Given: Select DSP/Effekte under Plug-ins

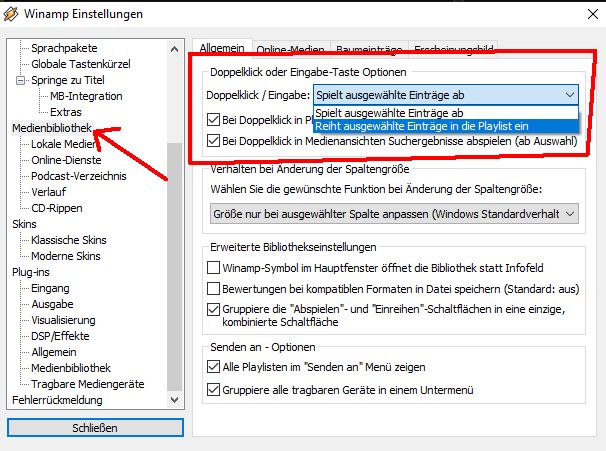Looking at the screenshot, I should click(x=60, y=336).
